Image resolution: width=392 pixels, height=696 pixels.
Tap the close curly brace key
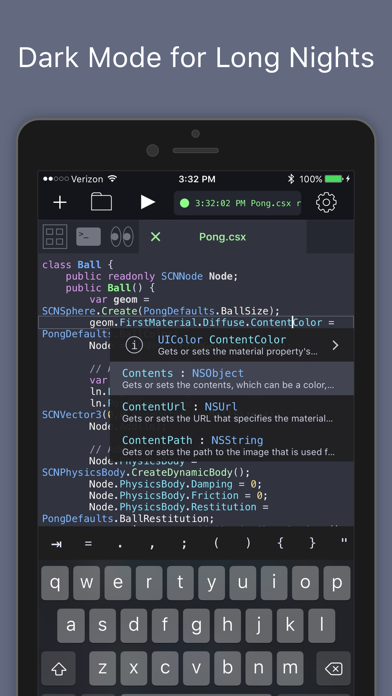pos(312,543)
